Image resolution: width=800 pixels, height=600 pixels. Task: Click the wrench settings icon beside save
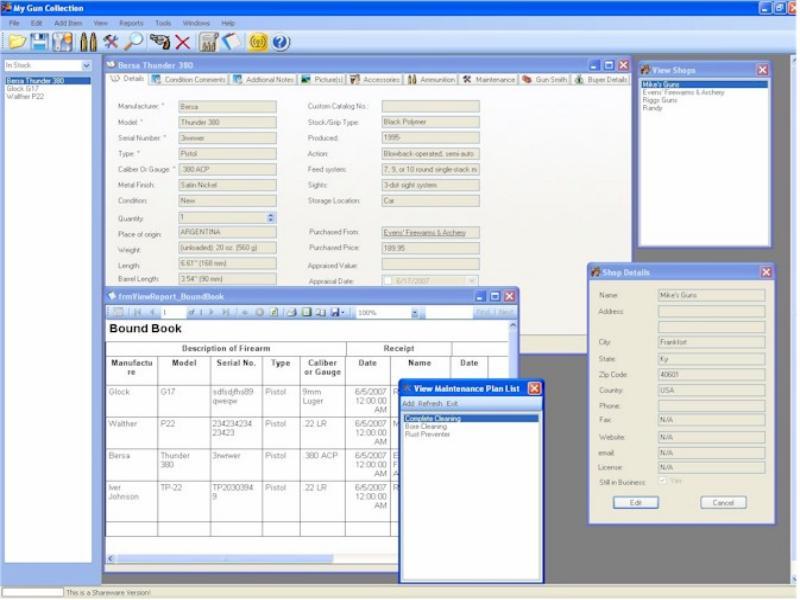(63, 42)
